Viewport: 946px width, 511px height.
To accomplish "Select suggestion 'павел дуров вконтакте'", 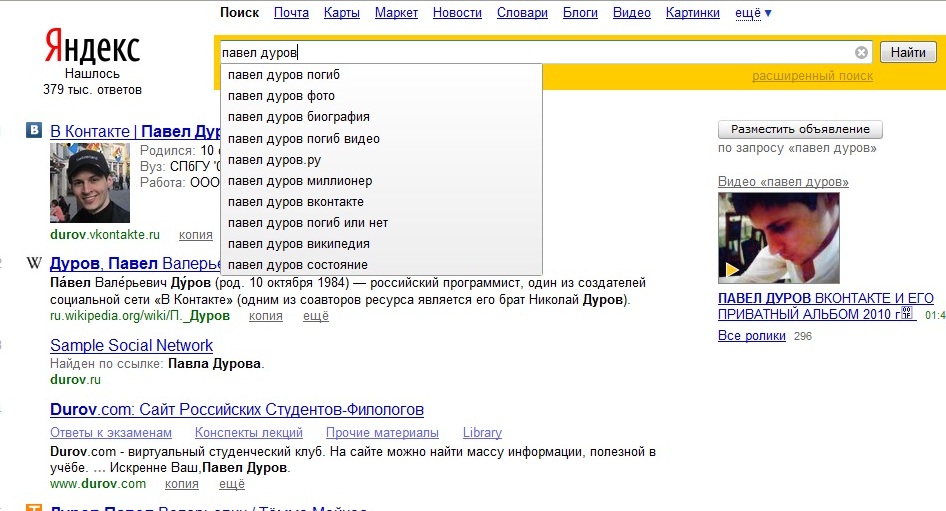I will tap(381, 202).
